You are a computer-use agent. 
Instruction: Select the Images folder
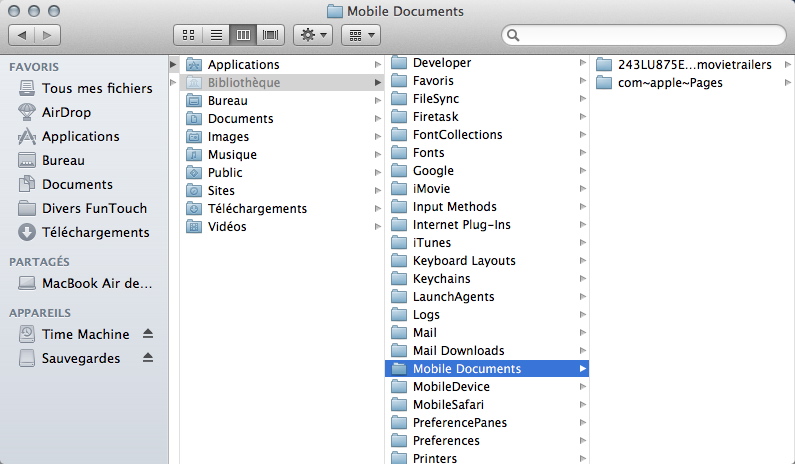tap(282, 136)
